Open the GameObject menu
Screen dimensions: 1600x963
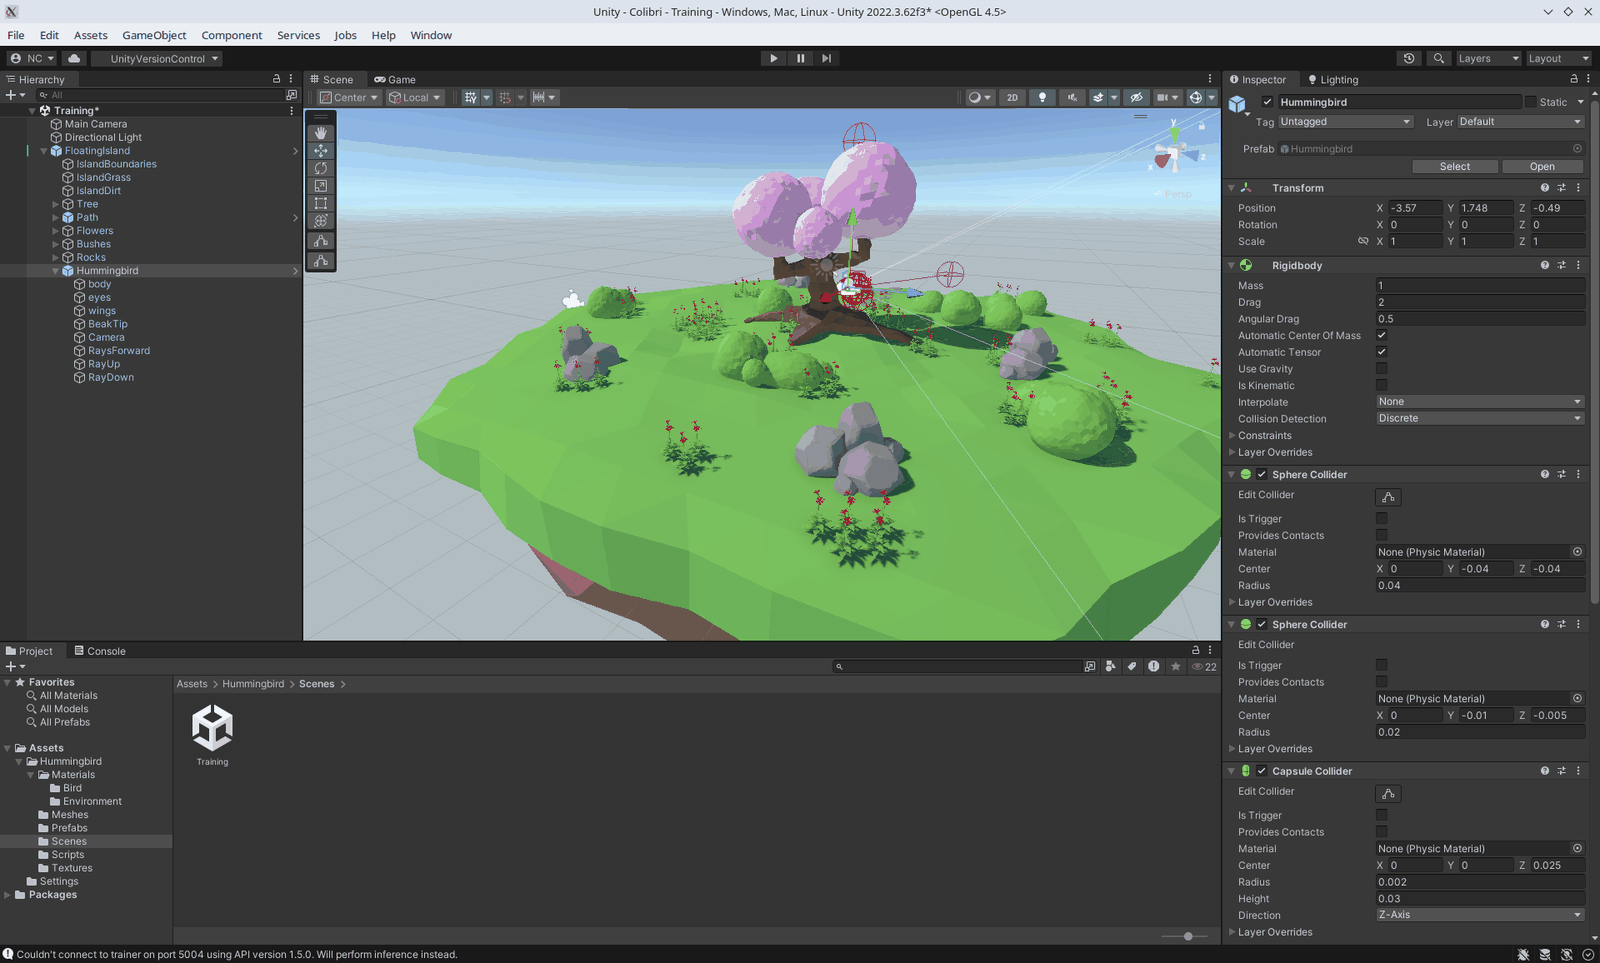click(154, 35)
